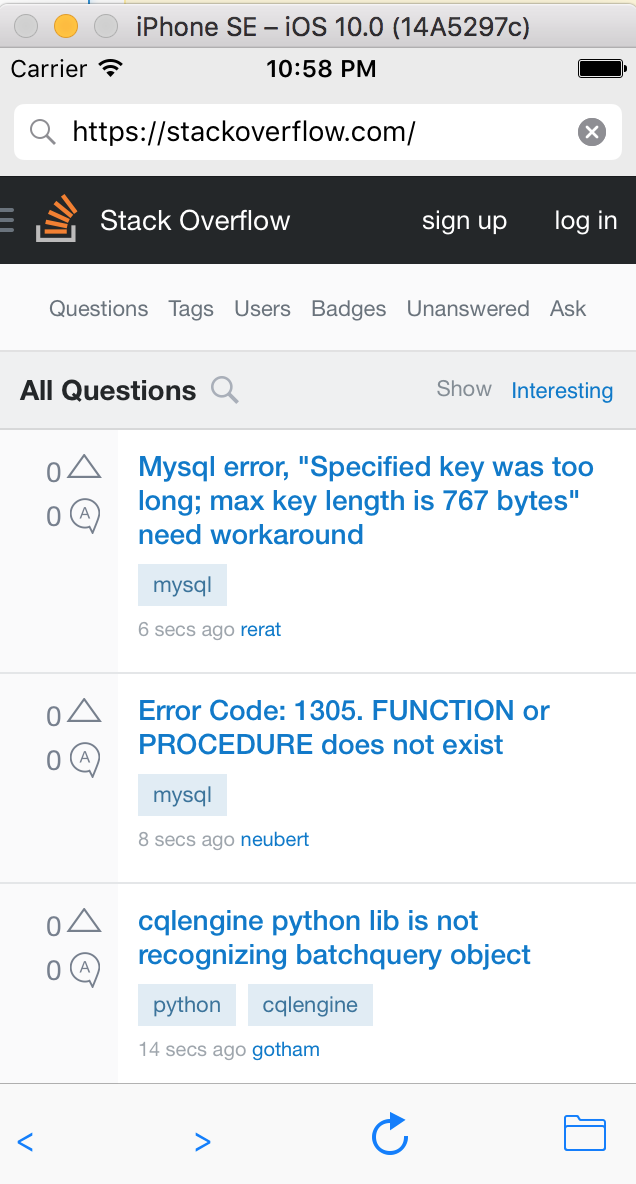This screenshot has width=636, height=1184.
Task: Upvote the Mysql error question
Action: pyautogui.click(x=84, y=468)
